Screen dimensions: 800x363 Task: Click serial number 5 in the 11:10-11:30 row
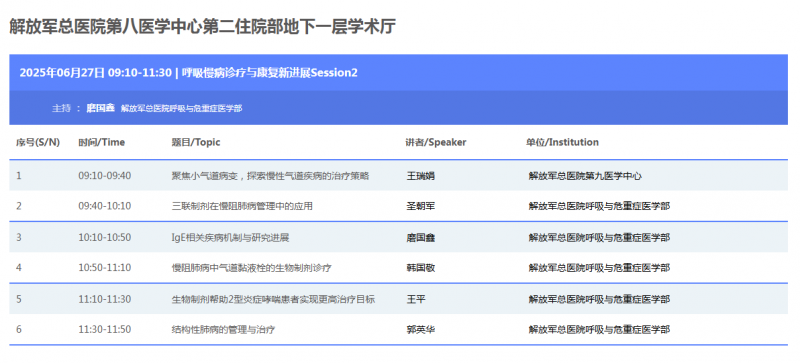click(19, 299)
